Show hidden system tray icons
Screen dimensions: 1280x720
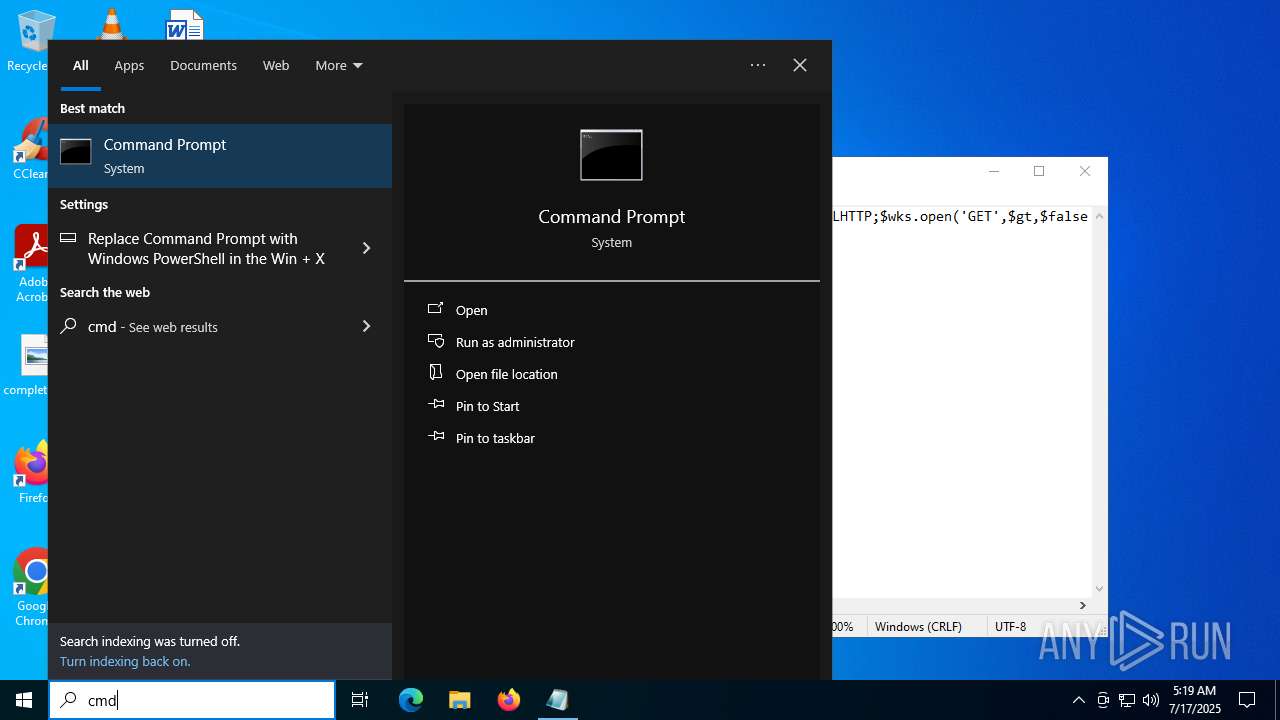coord(1078,700)
